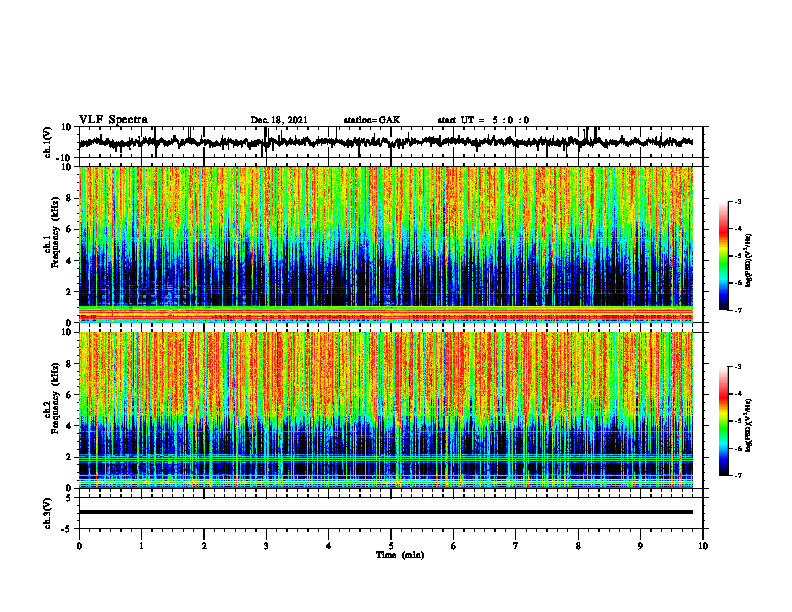
Task: Click the flat ch.3 voltage trace
Action: [x=386, y=512]
